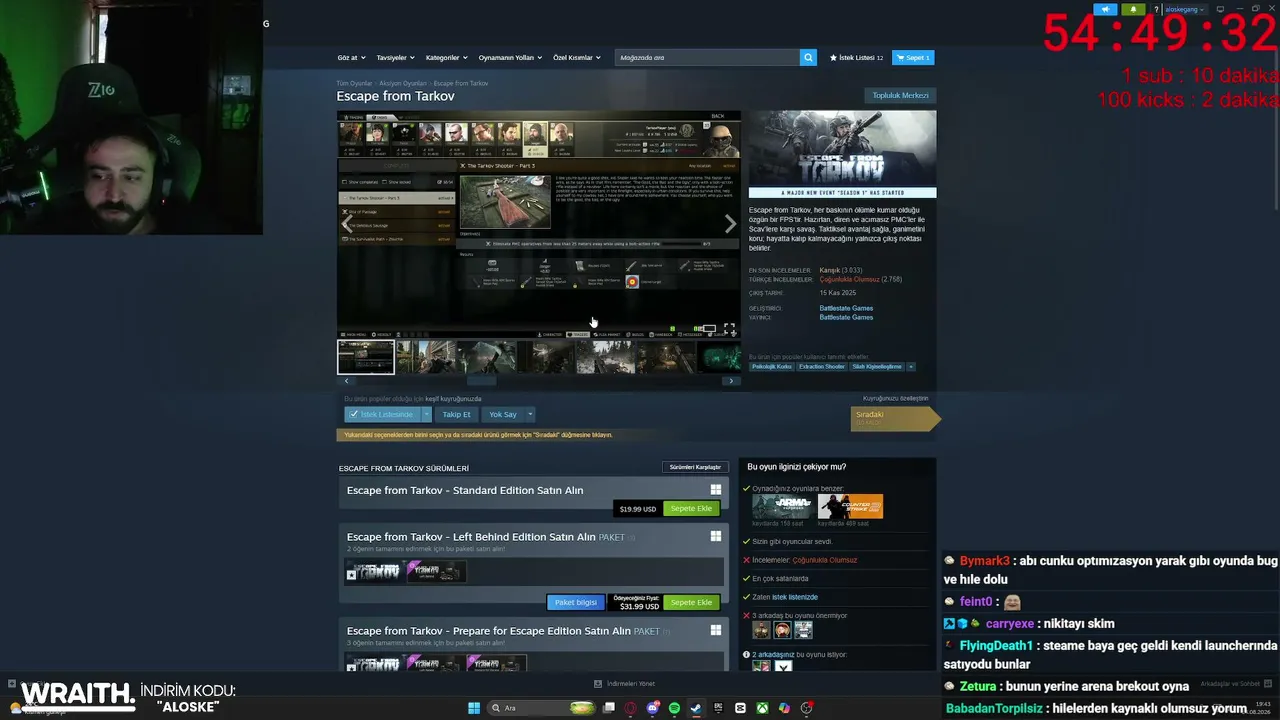1280x720 pixels.
Task: Click the Kuyruğunuzu özelleştirin link
Action: point(895,398)
